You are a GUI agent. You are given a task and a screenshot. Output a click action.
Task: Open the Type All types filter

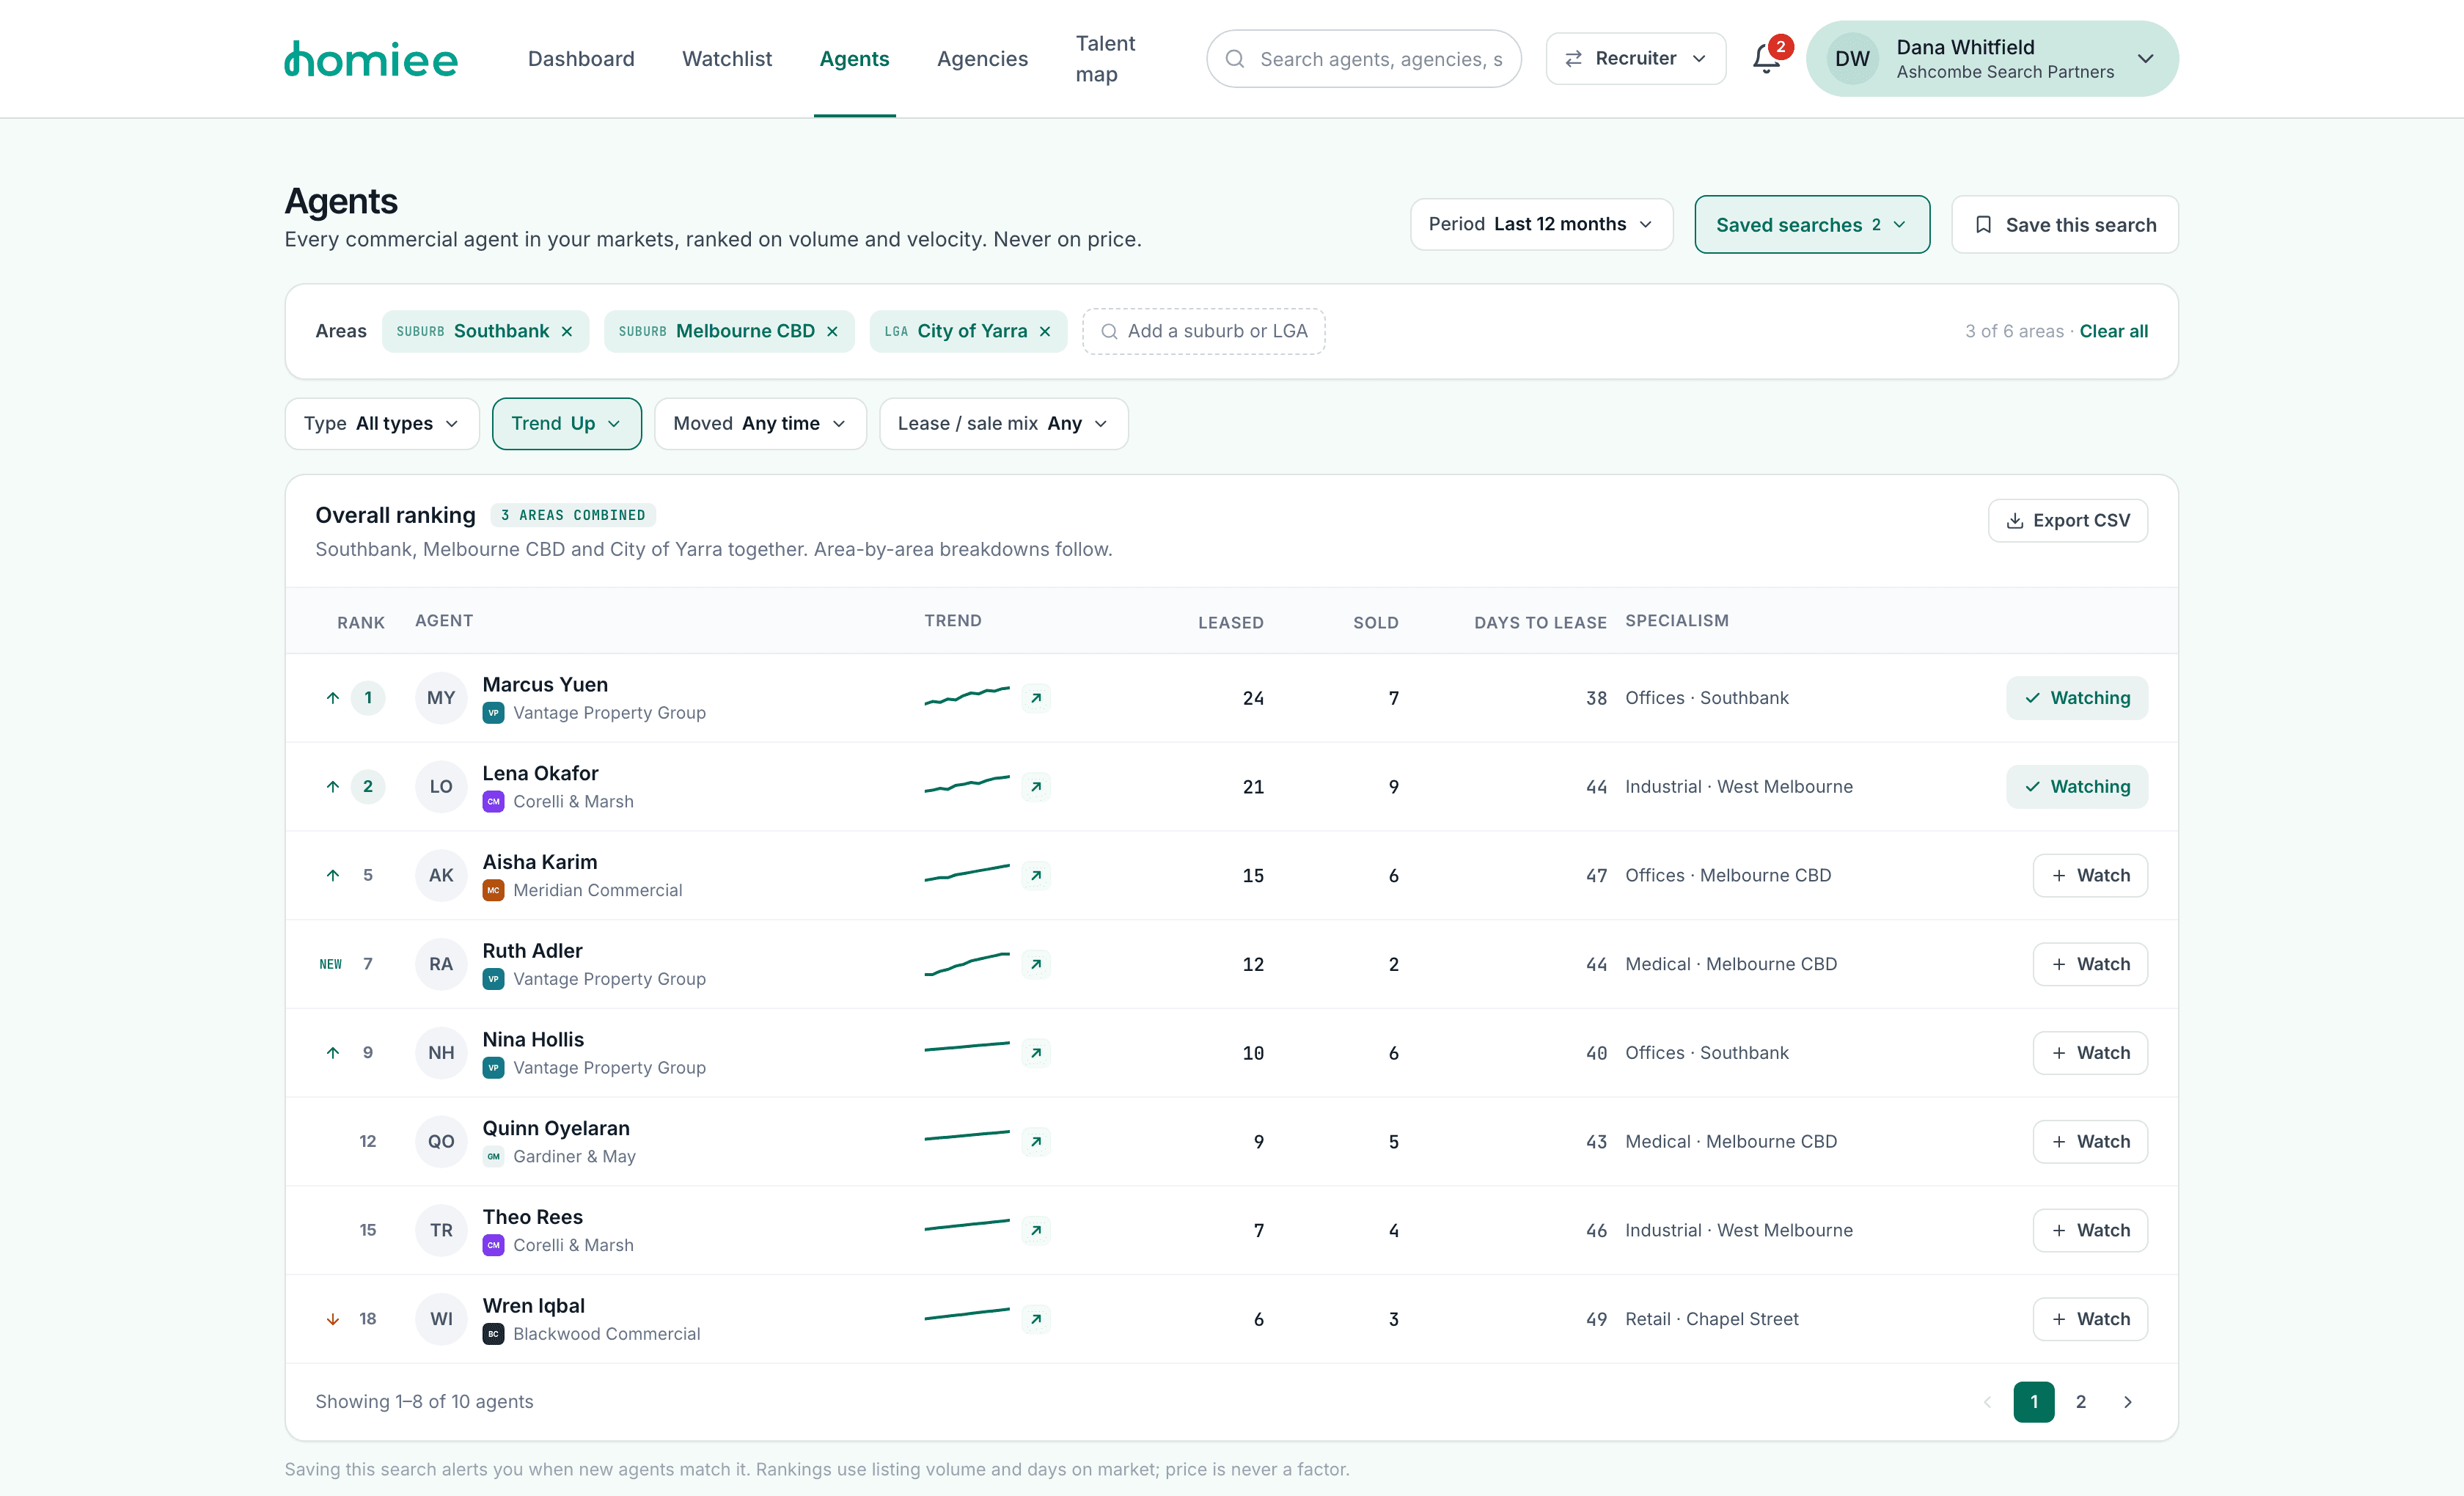382,424
